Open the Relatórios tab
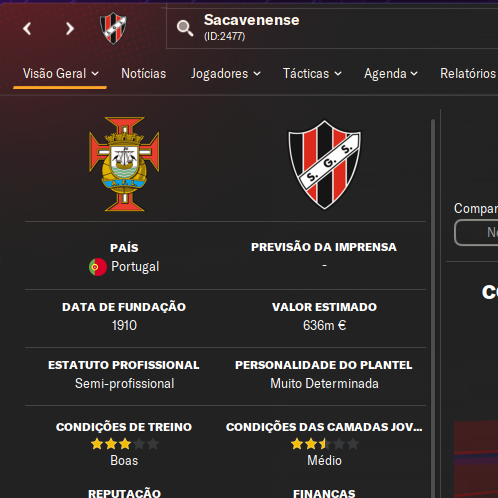Viewport: 498px width, 498px height. (x=468, y=74)
